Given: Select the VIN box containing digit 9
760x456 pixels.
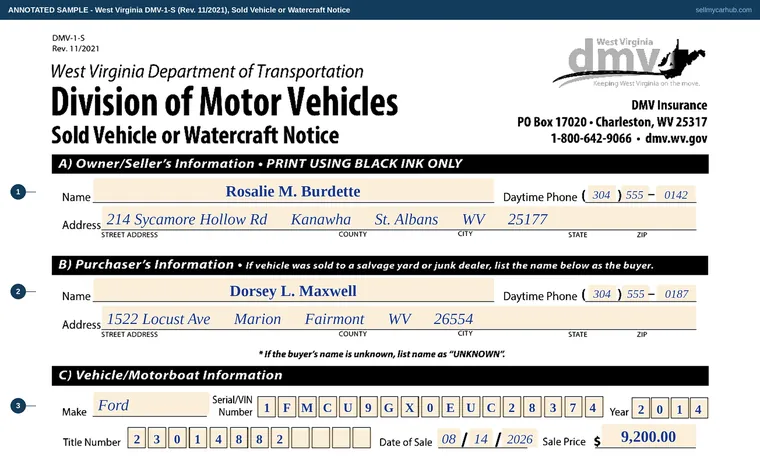Looking at the screenshot, I should point(368,408).
